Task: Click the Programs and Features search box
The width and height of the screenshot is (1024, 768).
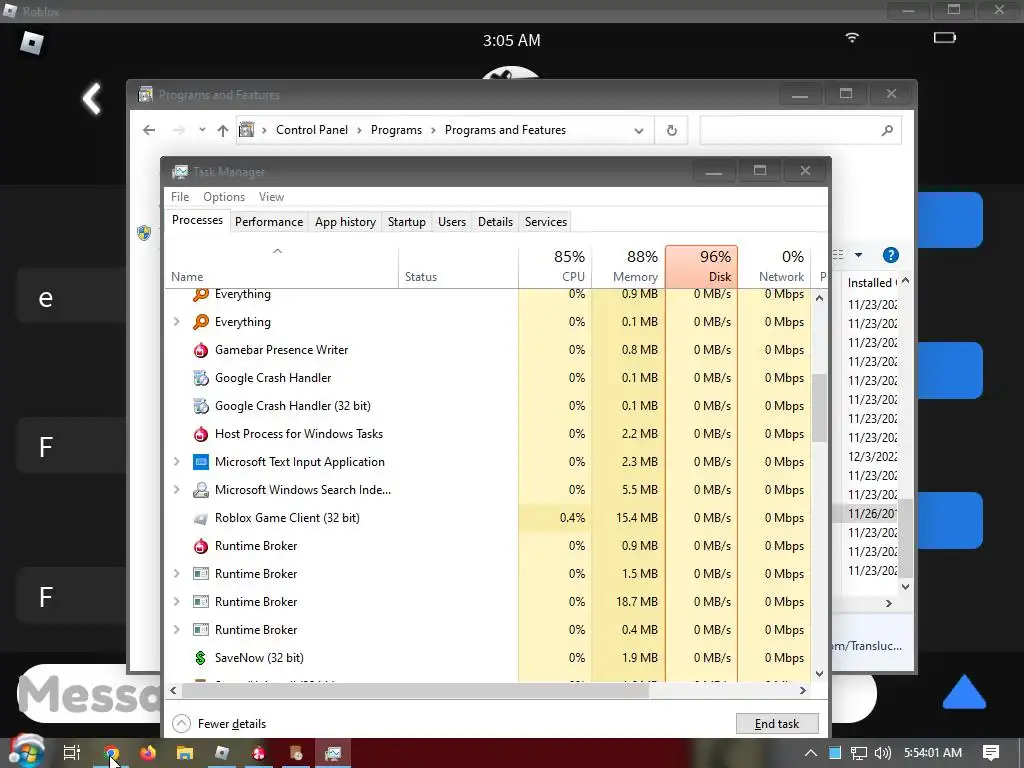Action: coord(801,131)
